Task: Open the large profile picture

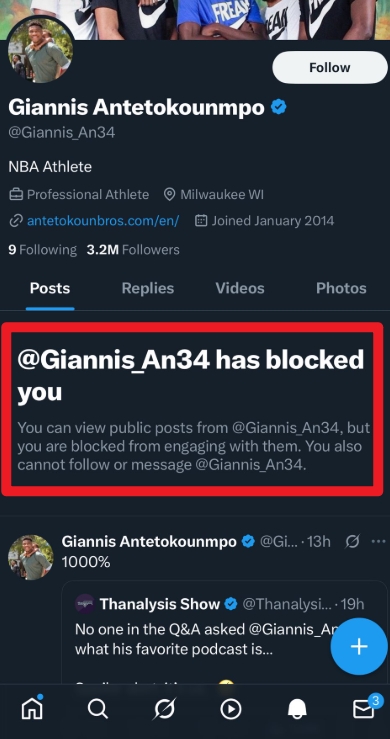Action: [x=40, y=51]
